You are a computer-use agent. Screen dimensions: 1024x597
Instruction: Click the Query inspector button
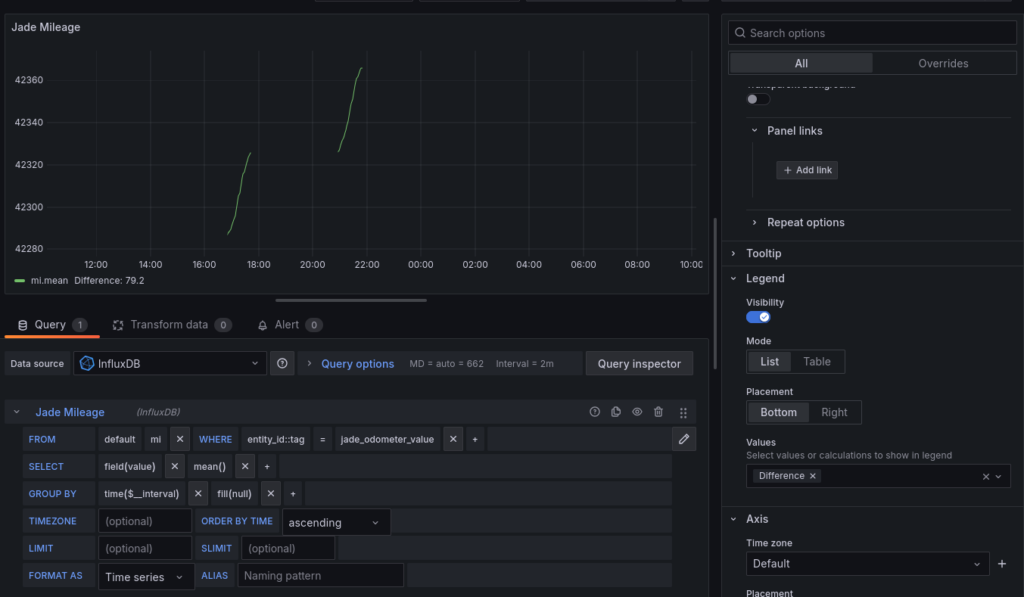click(x=639, y=364)
